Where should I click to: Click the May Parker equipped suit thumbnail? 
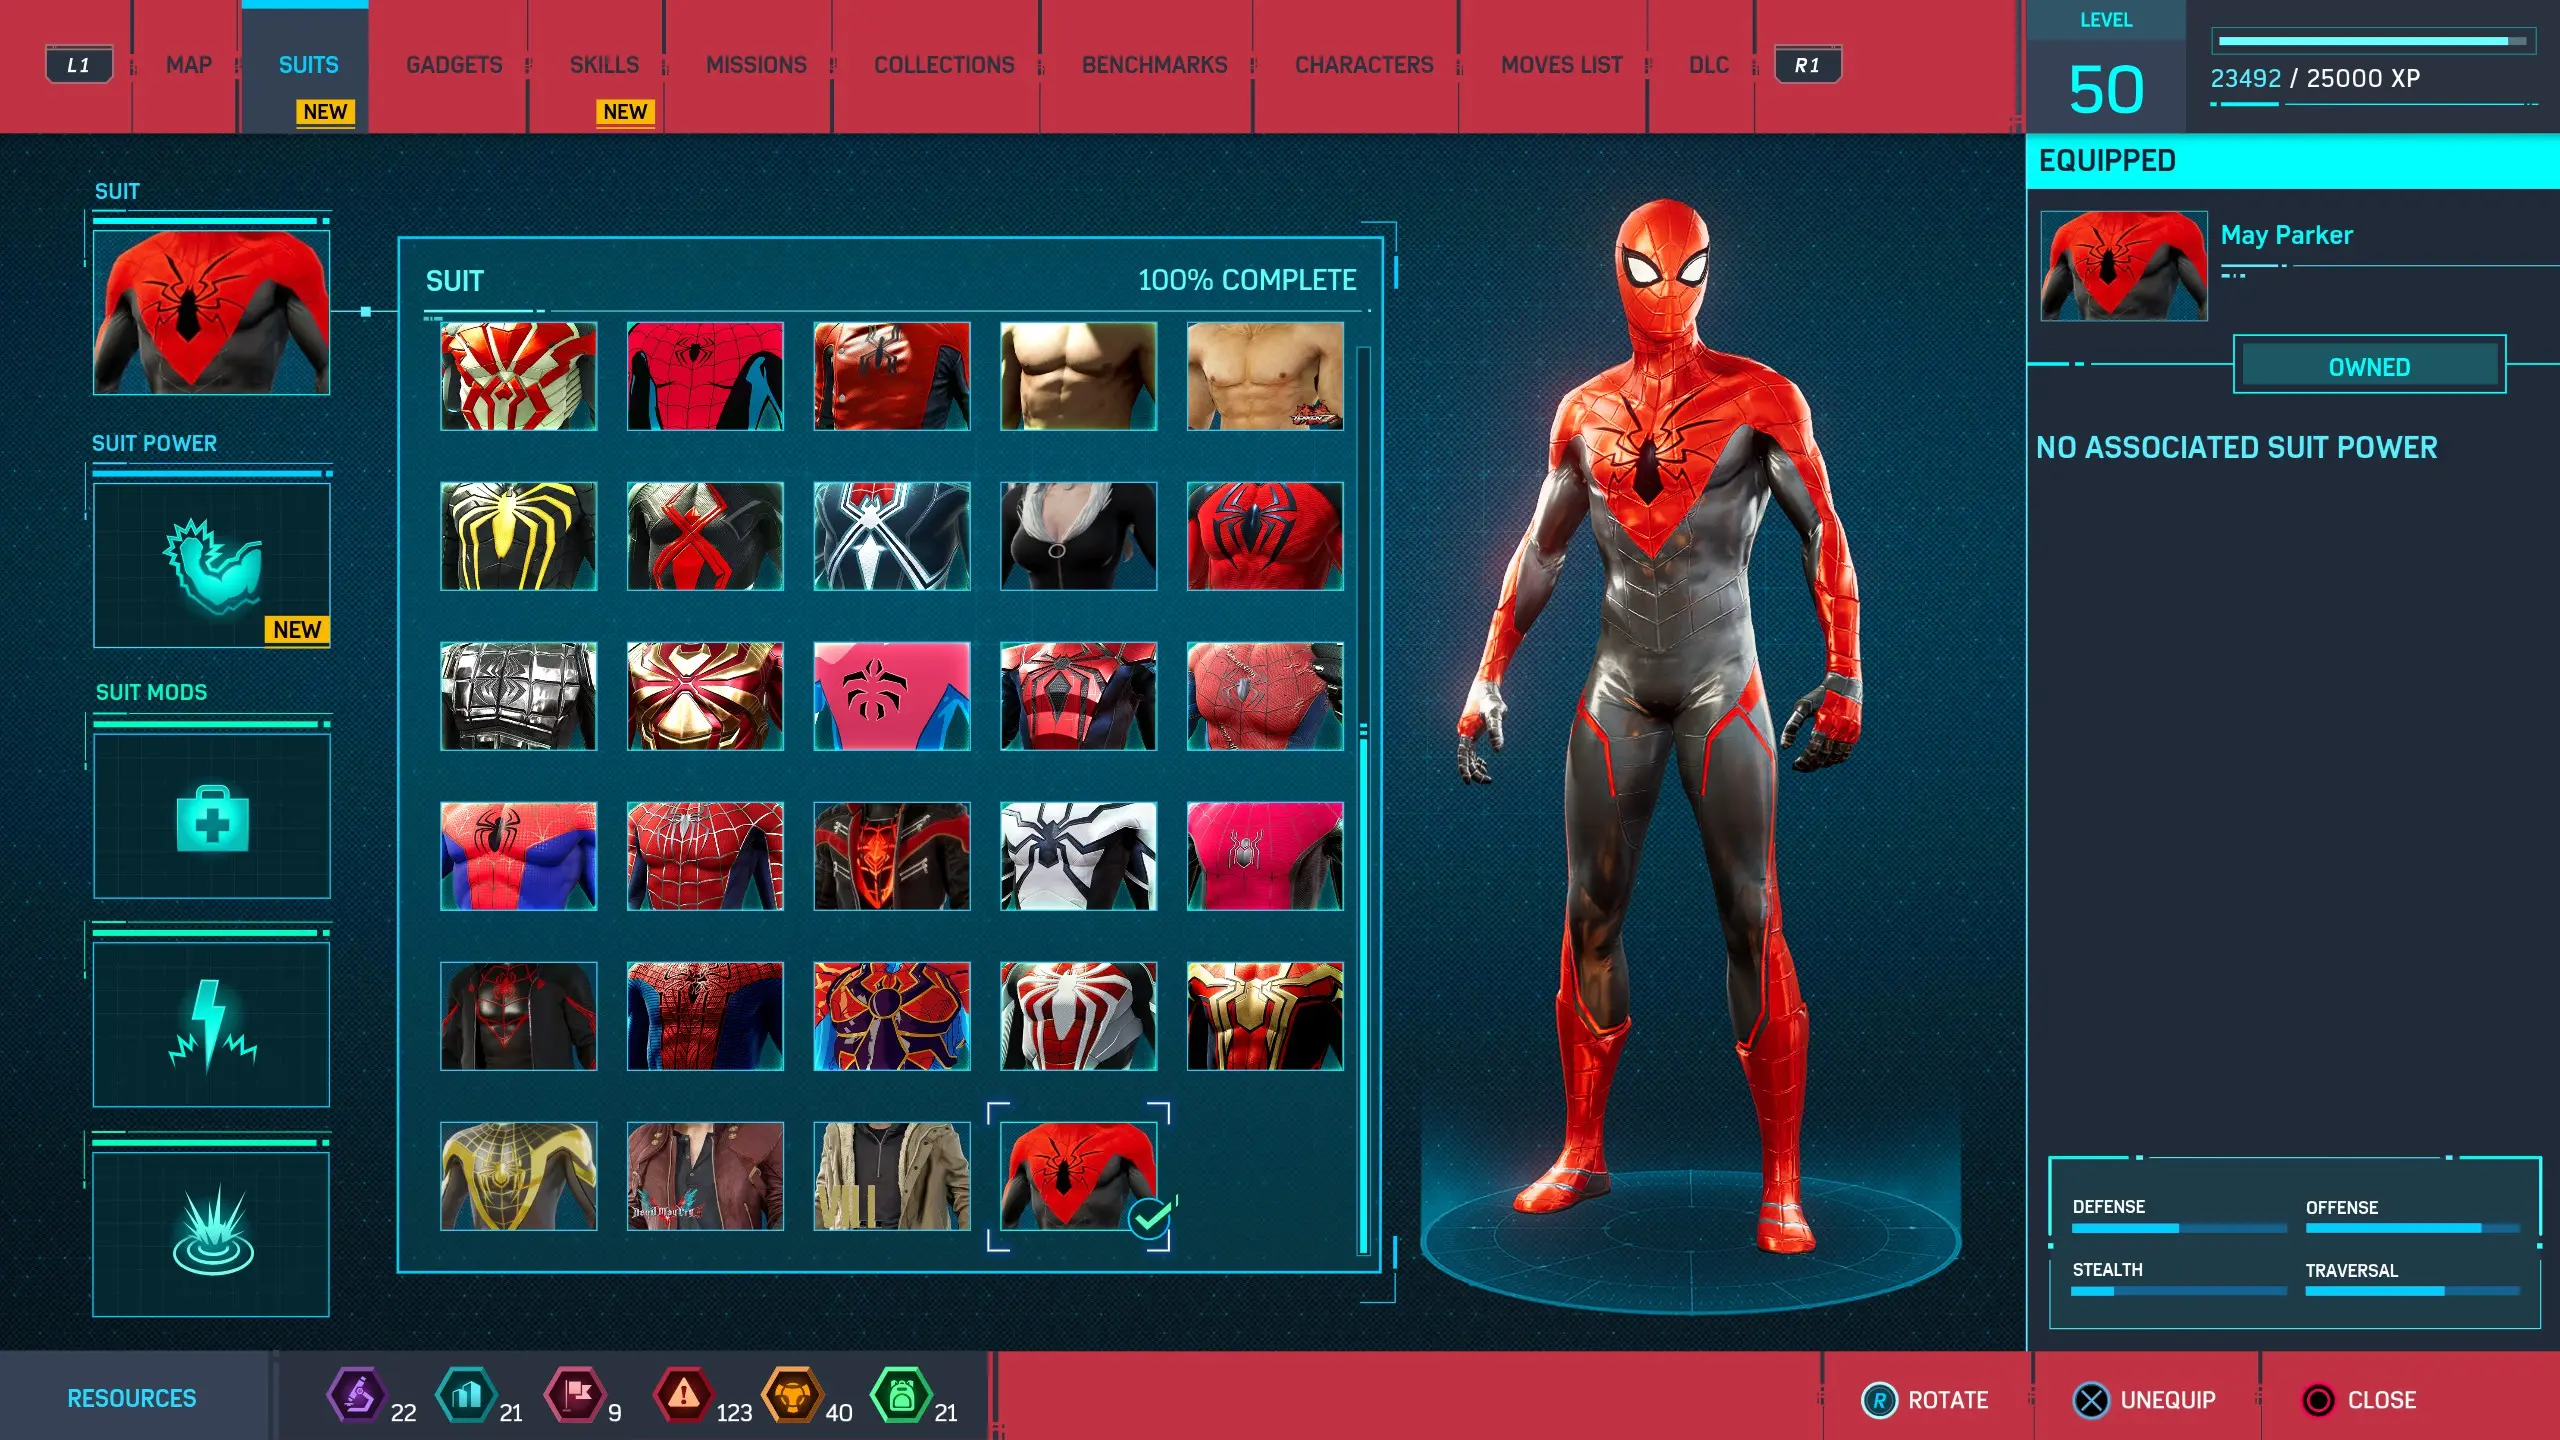[2123, 265]
